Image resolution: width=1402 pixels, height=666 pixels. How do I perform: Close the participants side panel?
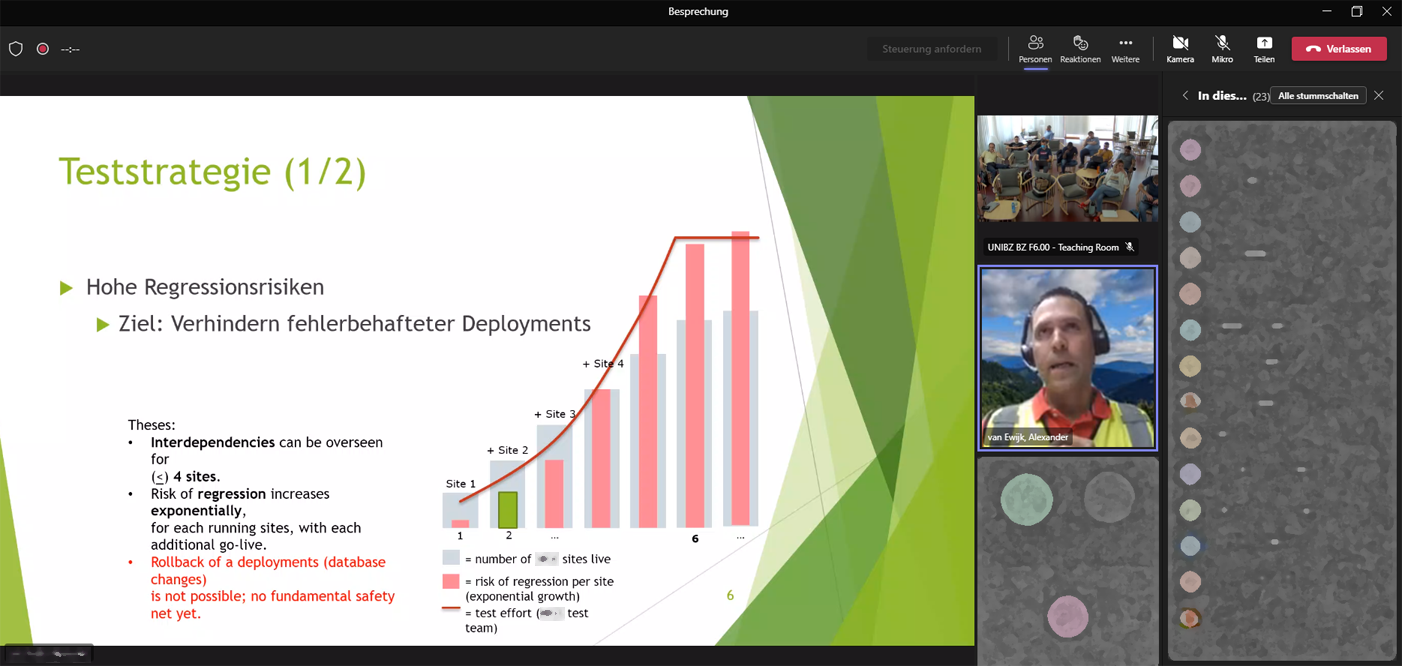[1379, 96]
